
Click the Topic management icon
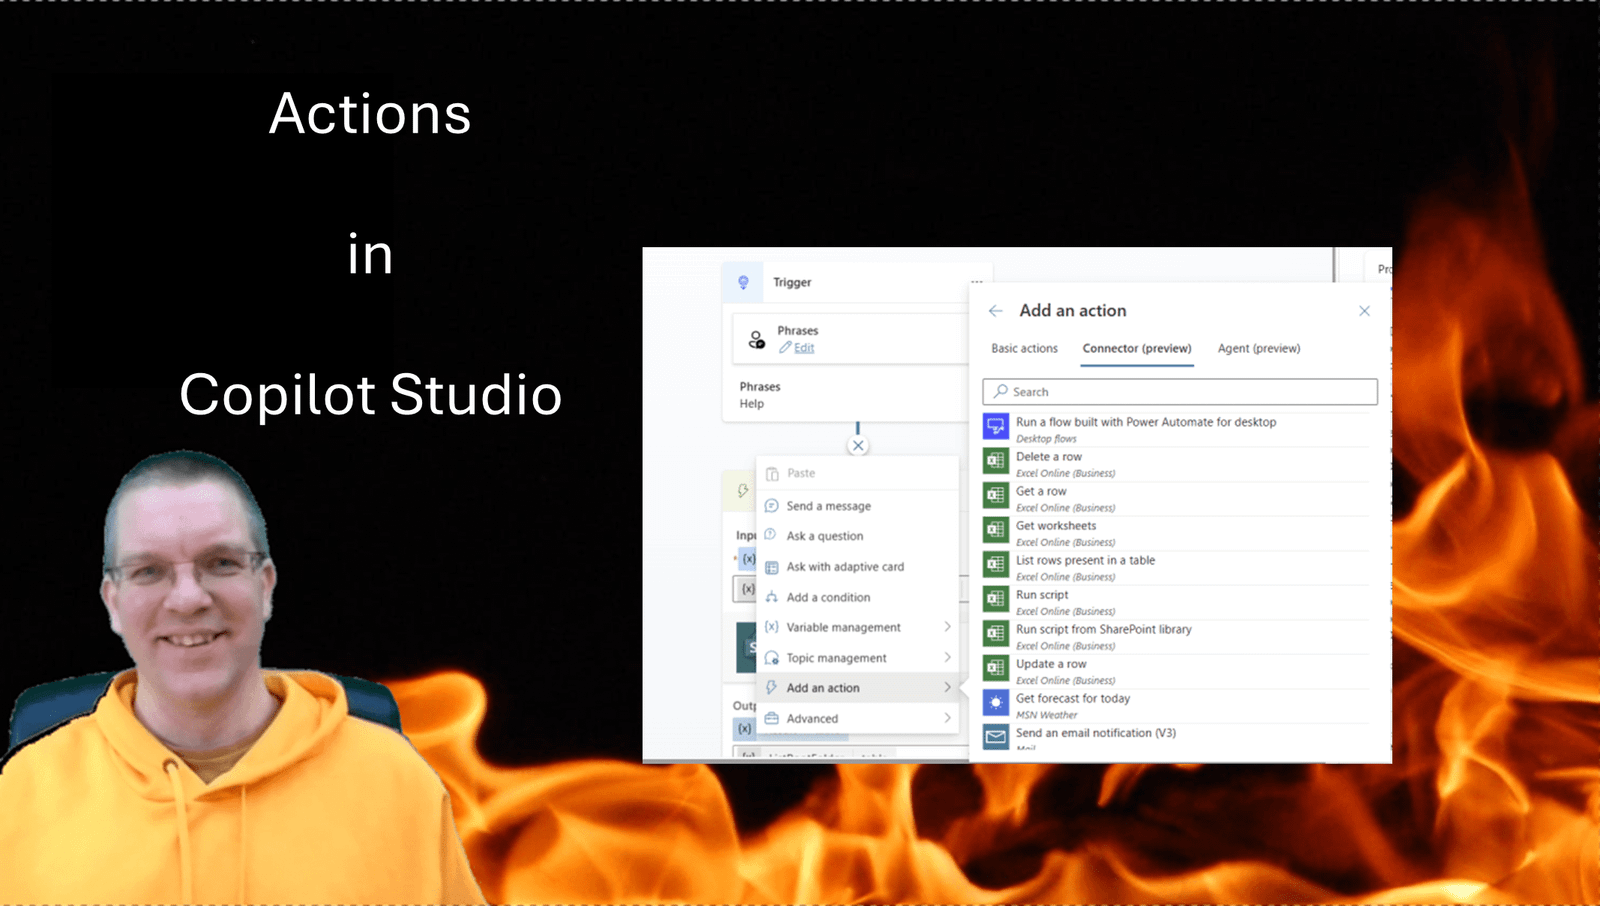771,658
